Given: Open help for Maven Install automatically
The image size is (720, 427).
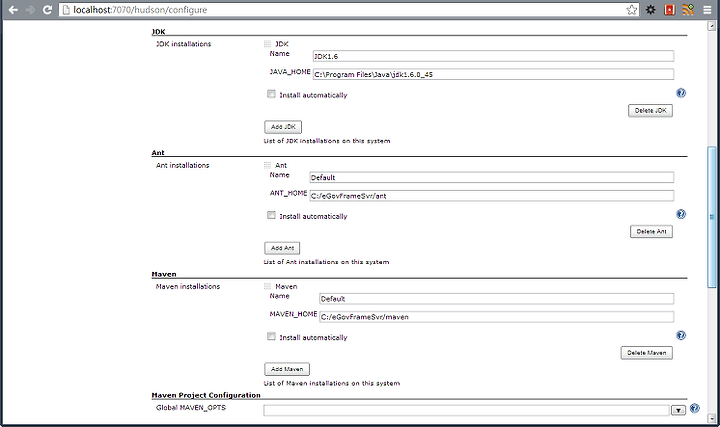Looking at the screenshot, I should tap(681, 336).
